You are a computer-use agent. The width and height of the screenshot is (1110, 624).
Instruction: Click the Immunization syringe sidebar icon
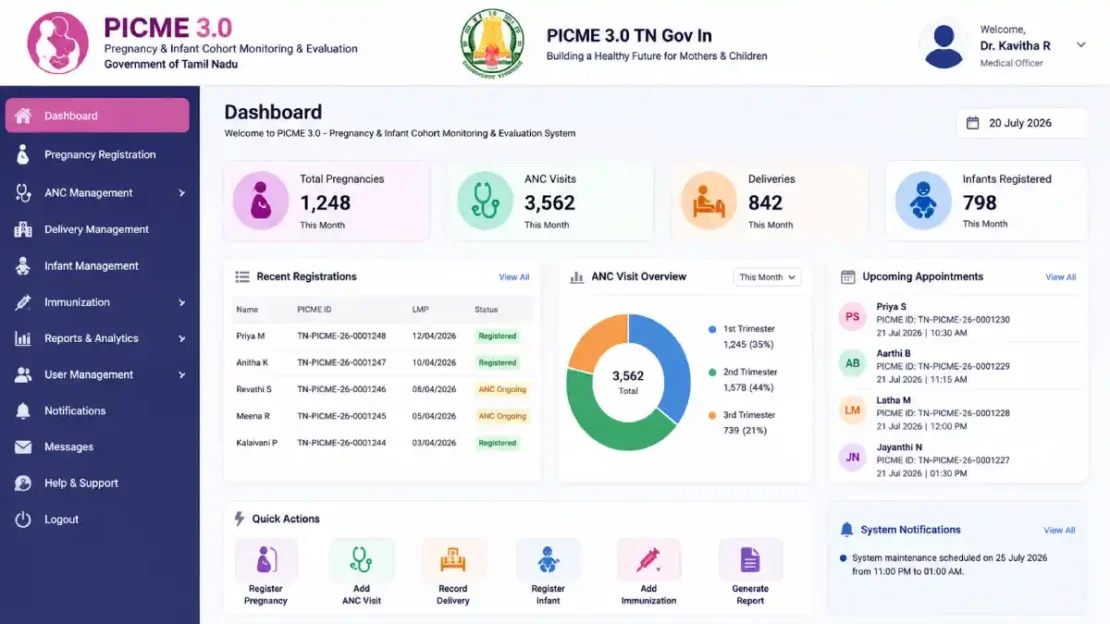click(23, 302)
